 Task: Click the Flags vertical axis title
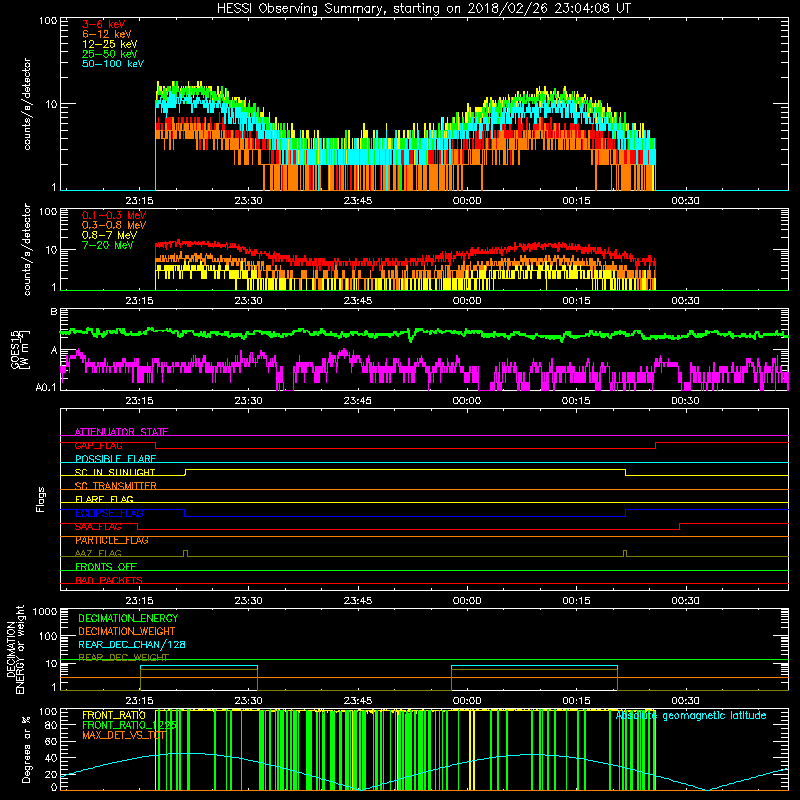click(40, 499)
